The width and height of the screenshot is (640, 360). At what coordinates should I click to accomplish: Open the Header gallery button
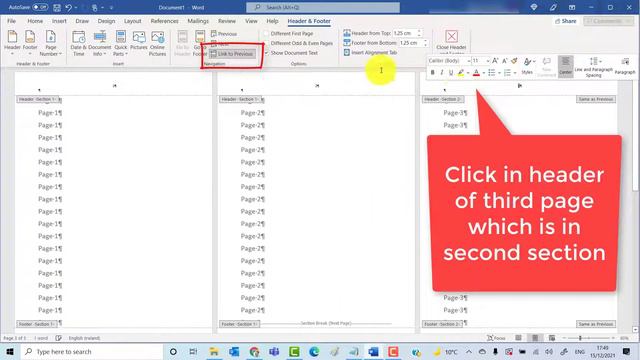12,43
